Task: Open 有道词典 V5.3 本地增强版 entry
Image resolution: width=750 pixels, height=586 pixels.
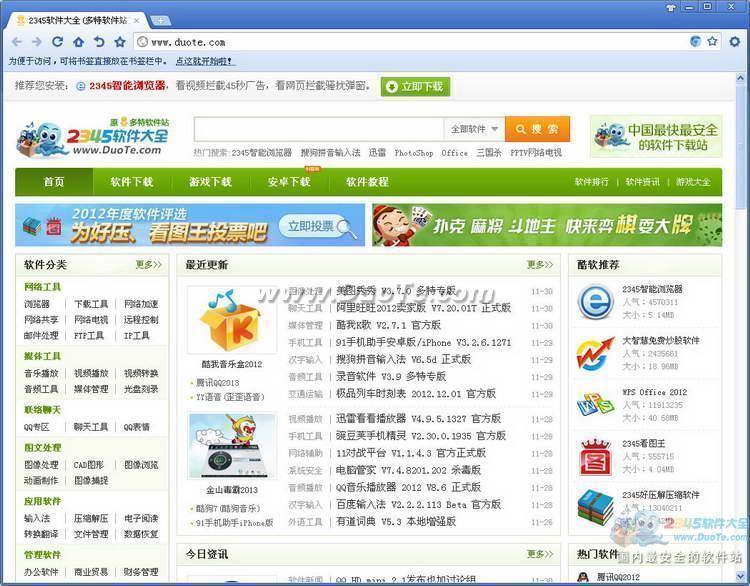Action: [x=396, y=521]
